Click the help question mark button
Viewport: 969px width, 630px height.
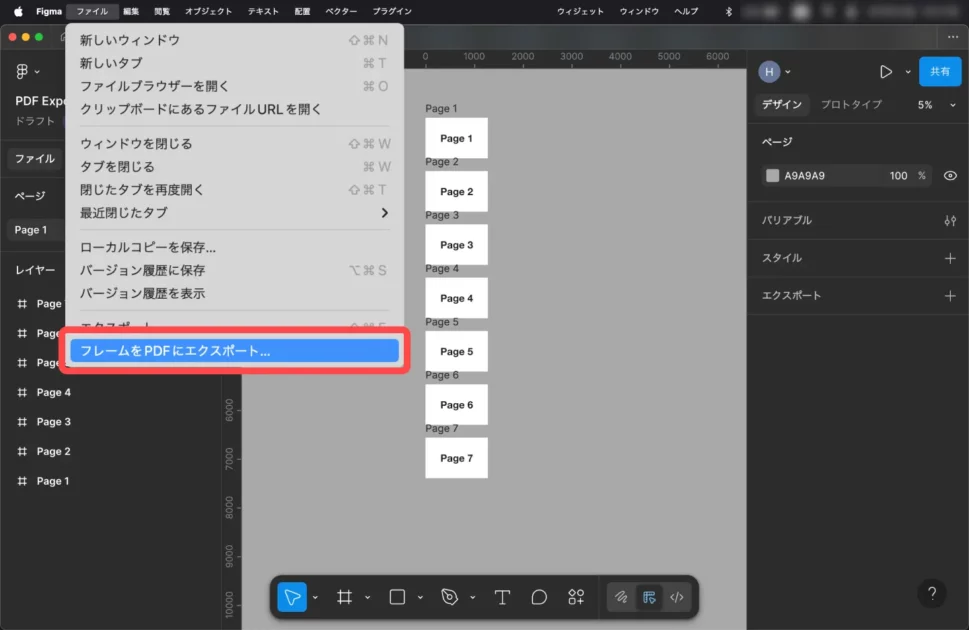[x=931, y=593]
